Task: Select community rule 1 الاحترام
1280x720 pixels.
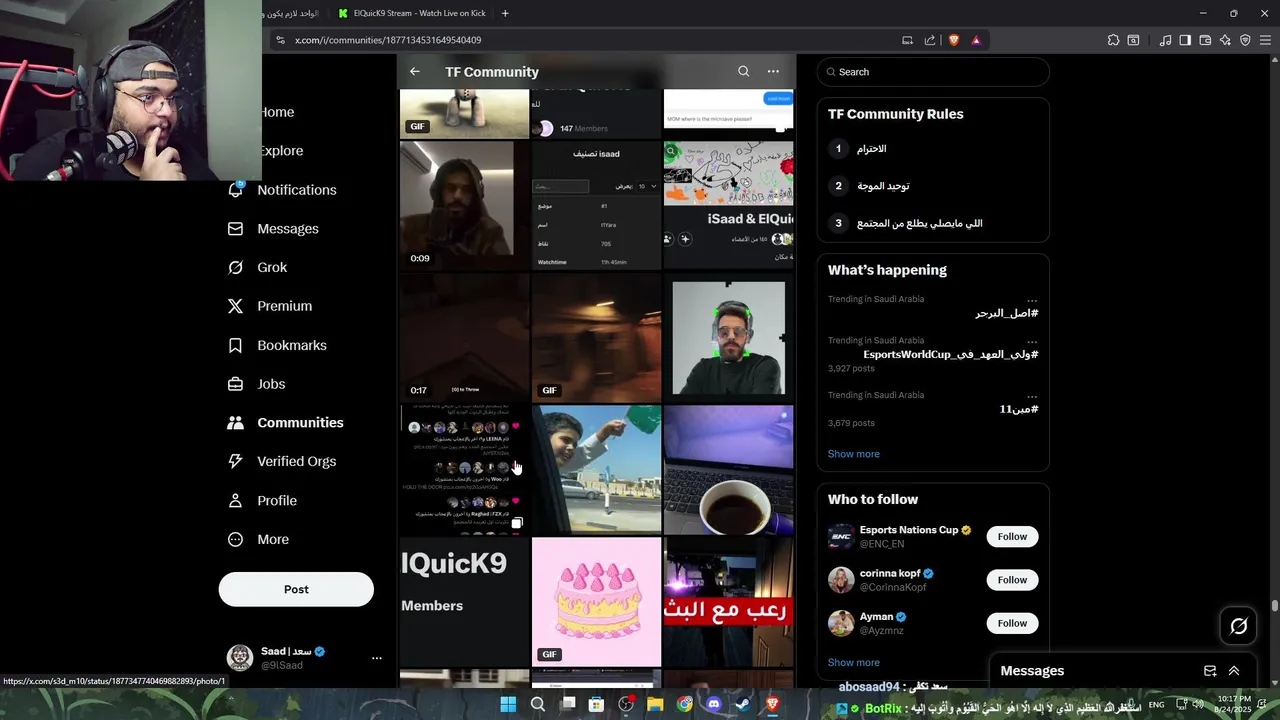Action: point(933,149)
